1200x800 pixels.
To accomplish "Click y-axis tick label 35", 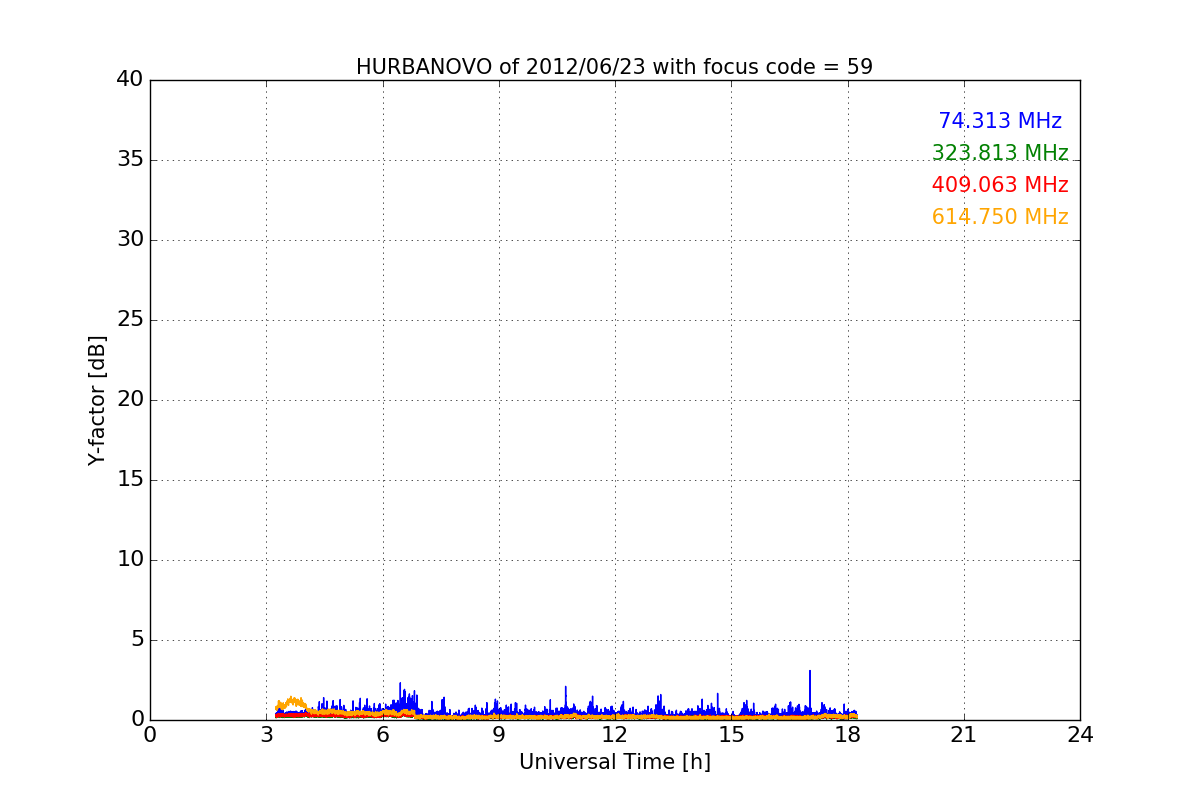I will pyautogui.click(x=130, y=160).
